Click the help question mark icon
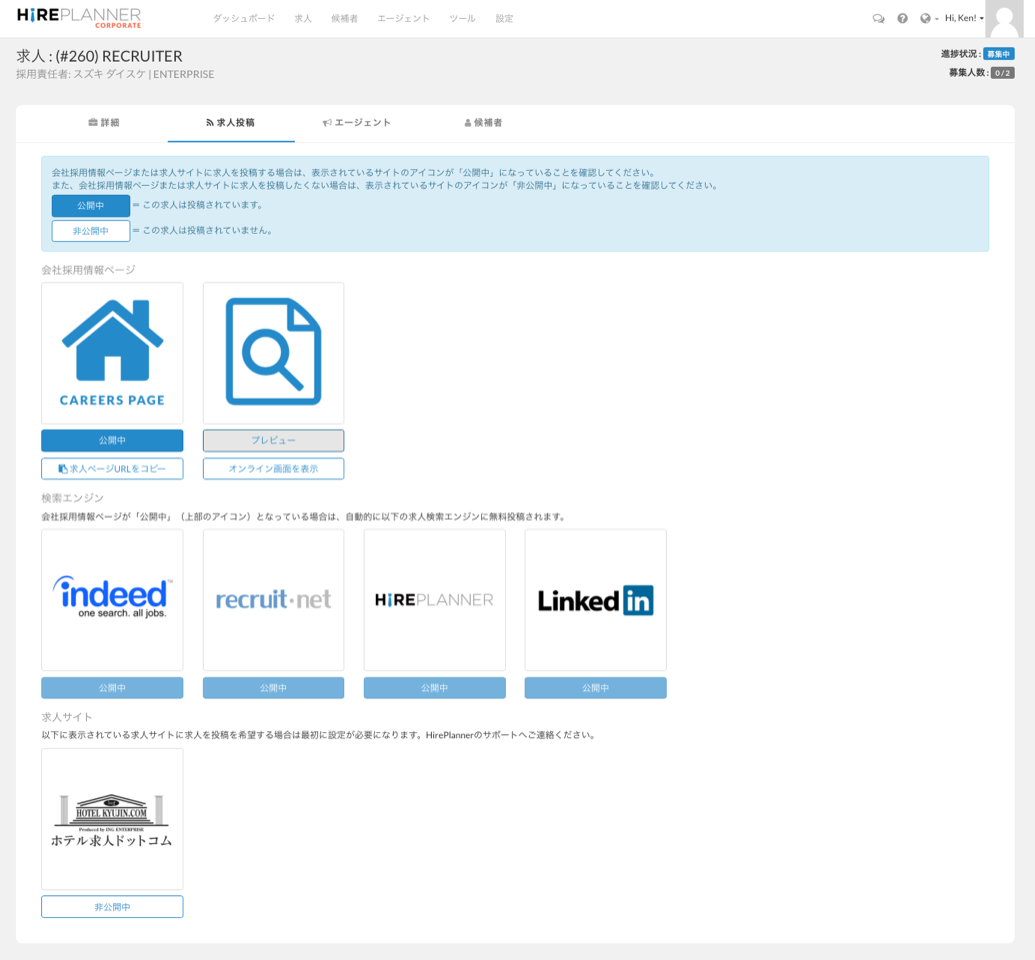1035x960 pixels. [x=902, y=17]
